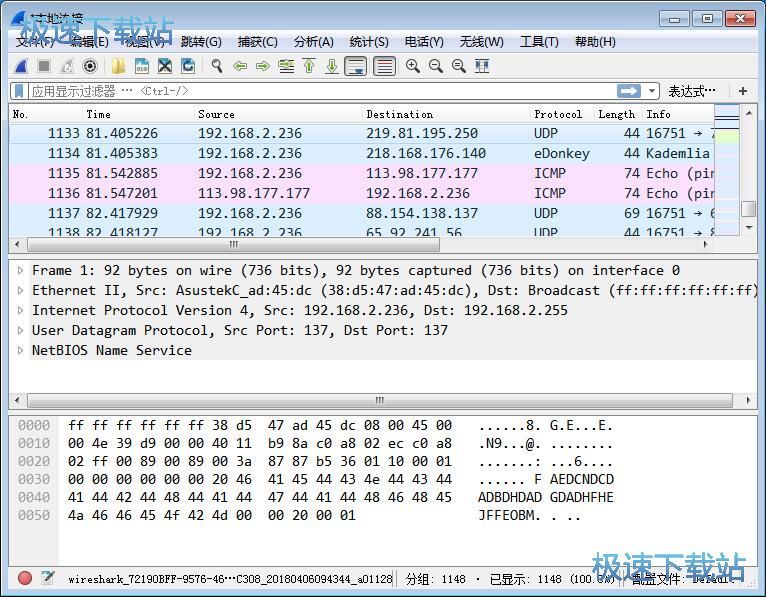Close this capture file using the X icon
The height and width of the screenshot is (597, 766).
(165, 66)
